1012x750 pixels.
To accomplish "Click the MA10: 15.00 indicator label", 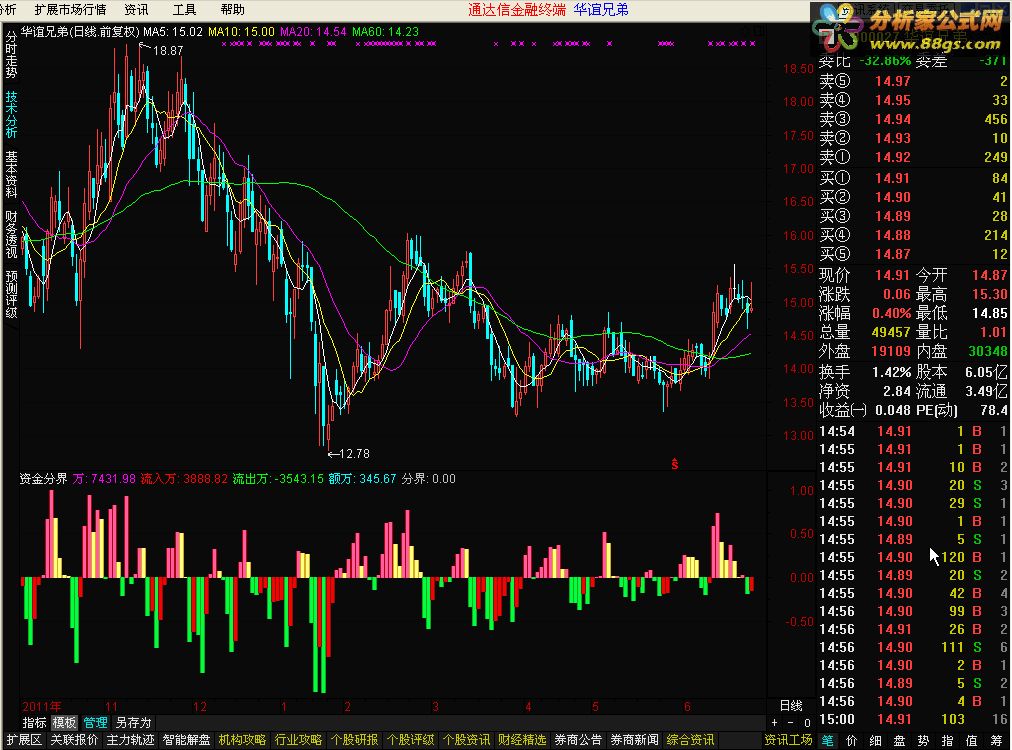I will (241, 32).
